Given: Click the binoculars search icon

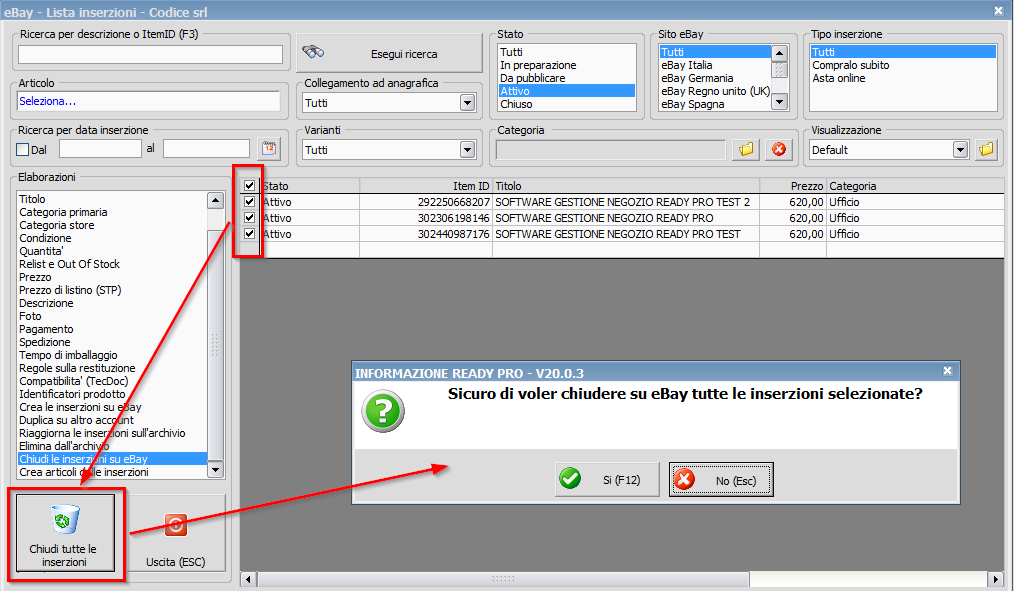Looking at the screenshot, I should (x=313, y=52).
